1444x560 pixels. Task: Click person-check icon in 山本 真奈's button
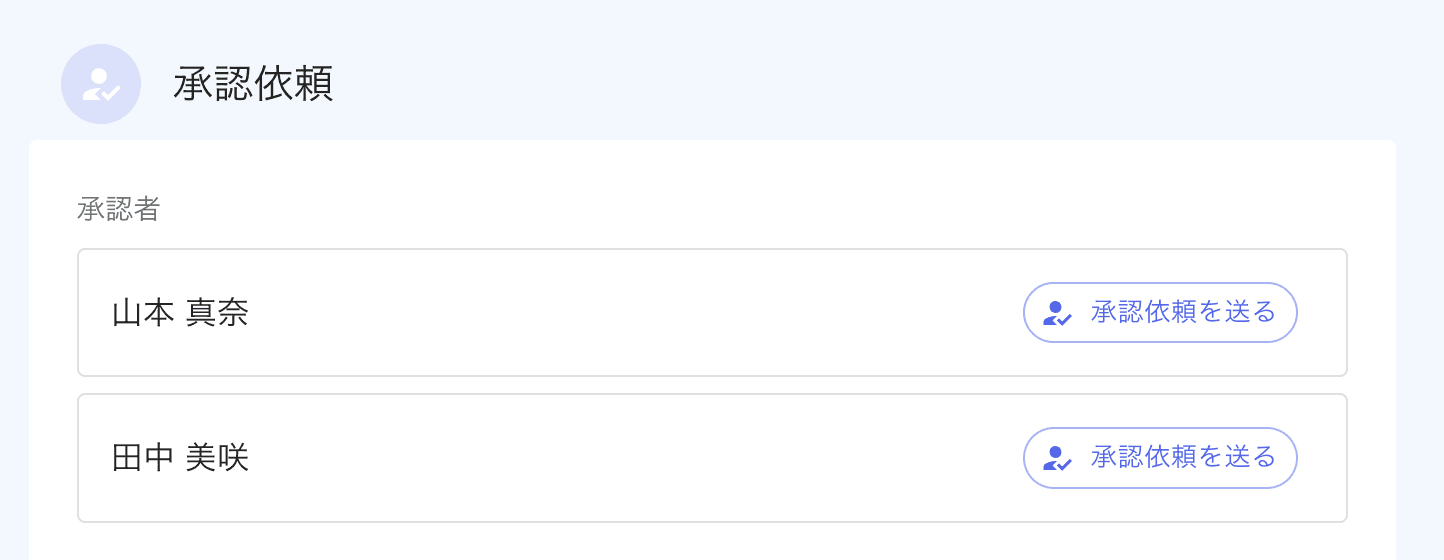pos(1057,314)
